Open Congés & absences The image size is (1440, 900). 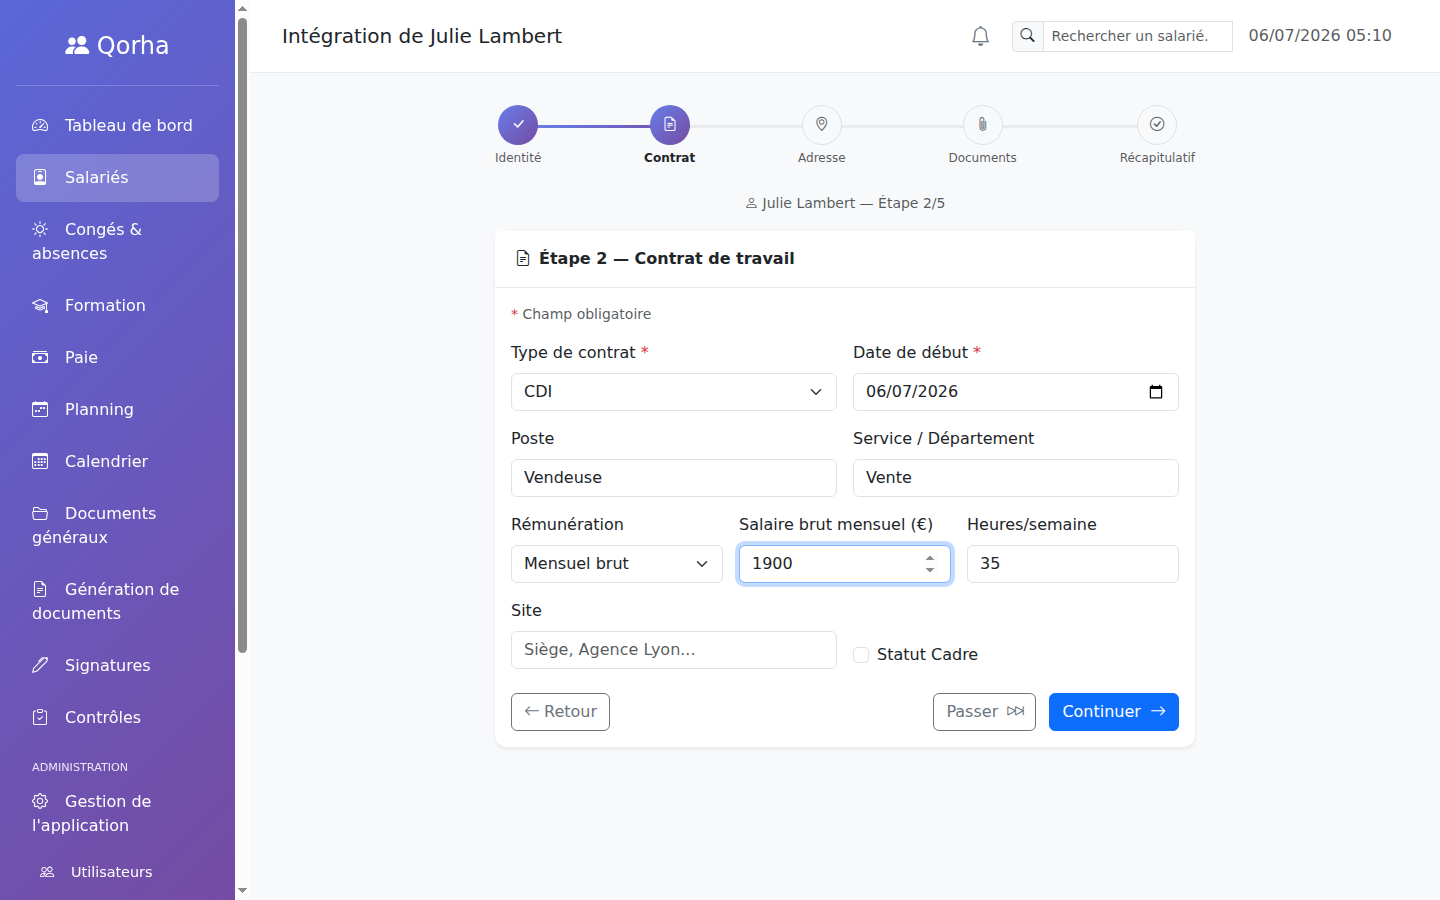pos(117,241)
